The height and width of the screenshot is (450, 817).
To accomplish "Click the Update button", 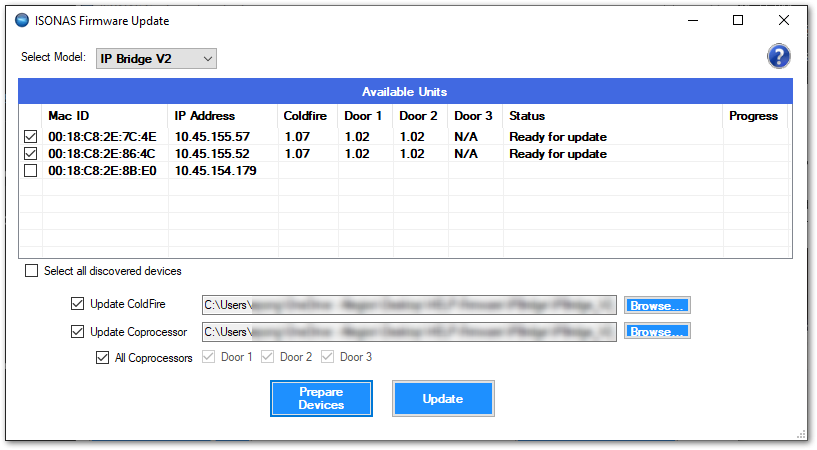I will 443,398.
